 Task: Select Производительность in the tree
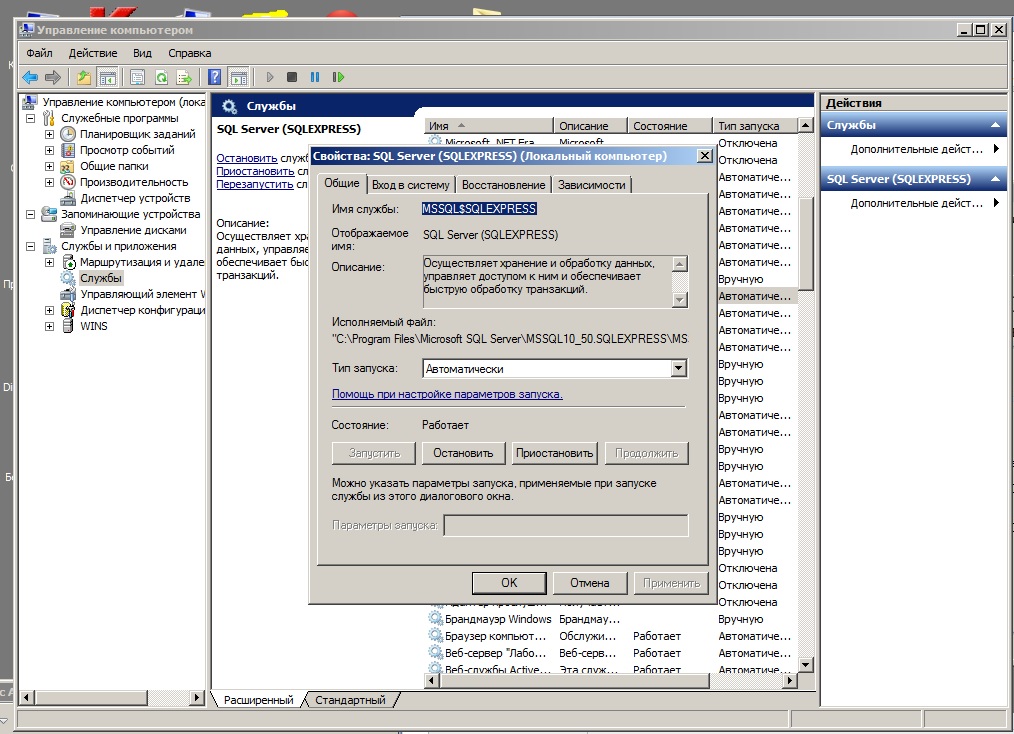tap(134, 182)
